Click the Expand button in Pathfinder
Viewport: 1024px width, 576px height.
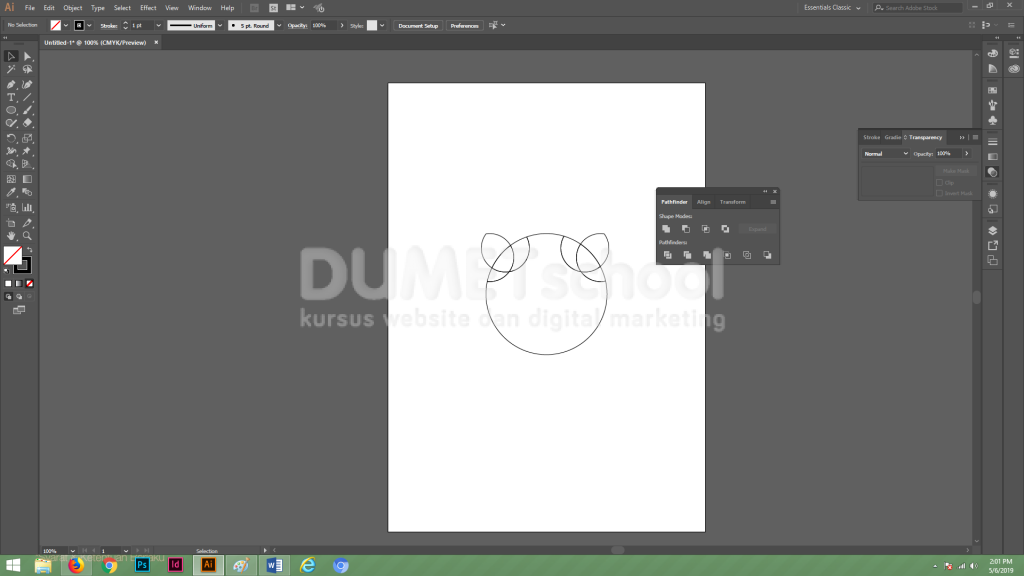[x=758, y=229]
